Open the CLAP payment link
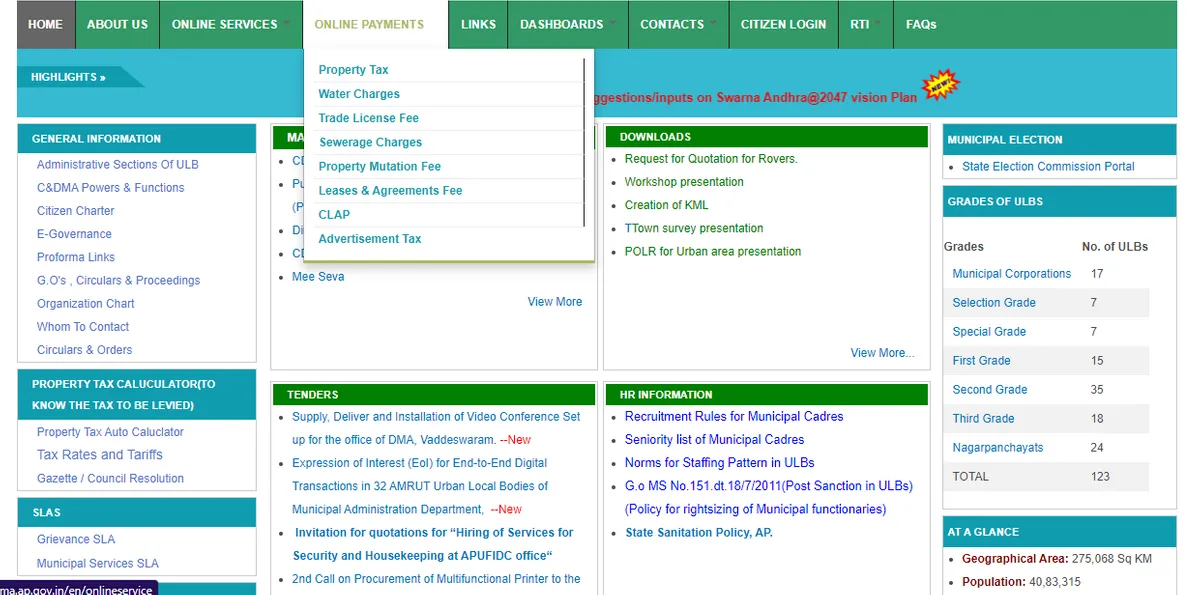The image size is (1200, 595). [333, 214]
